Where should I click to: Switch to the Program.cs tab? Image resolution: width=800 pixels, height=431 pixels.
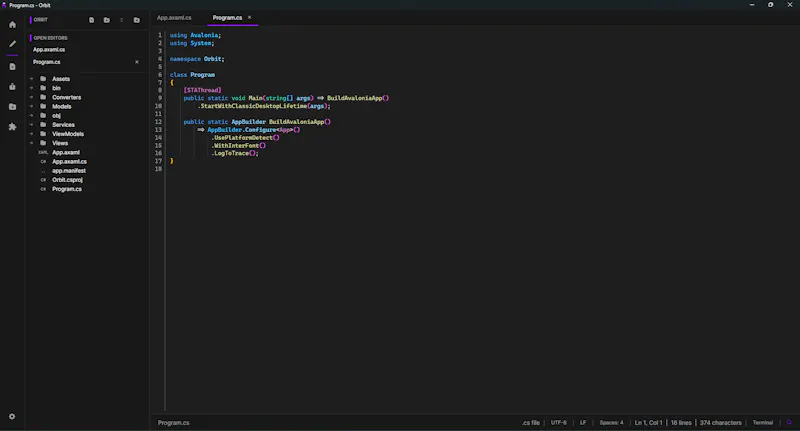pos(227,17)
